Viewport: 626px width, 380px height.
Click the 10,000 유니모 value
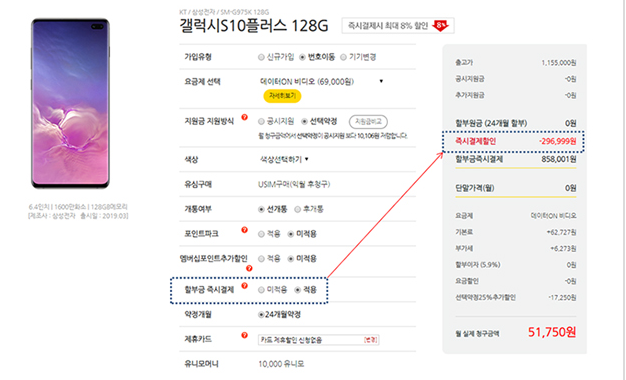[x=281, y=364]
